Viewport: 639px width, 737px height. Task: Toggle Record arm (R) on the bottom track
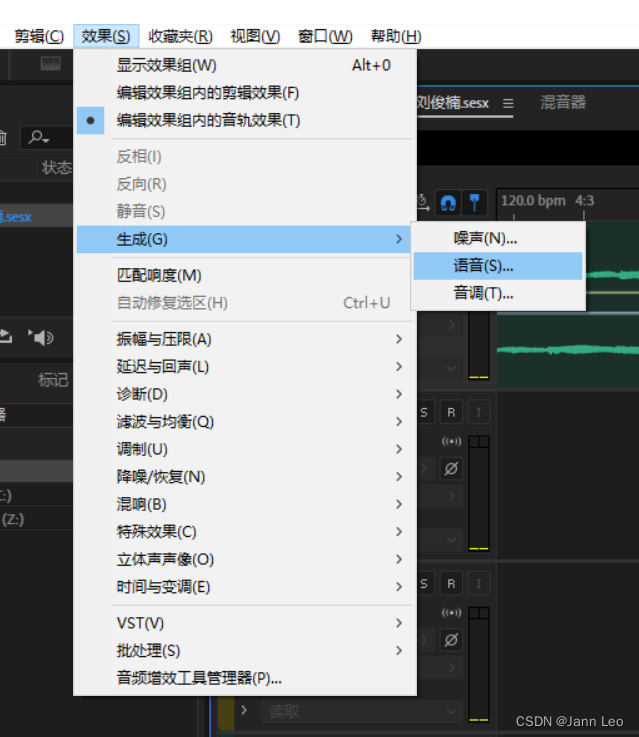451,584
